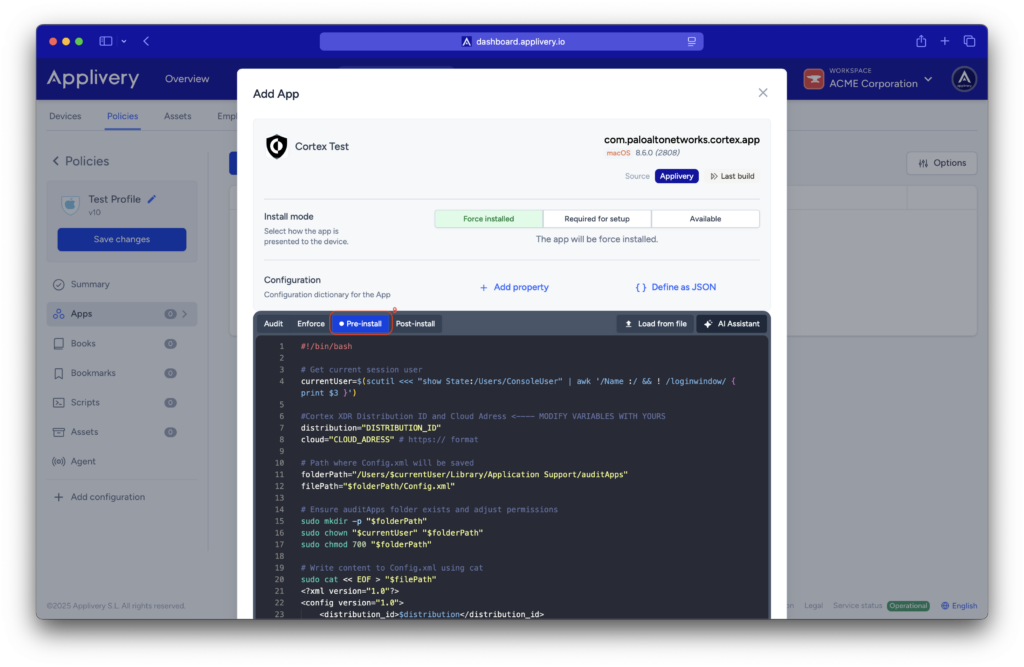Click the Save changes button
This screenshot has width=1024, height=667.
pos(121,239)
